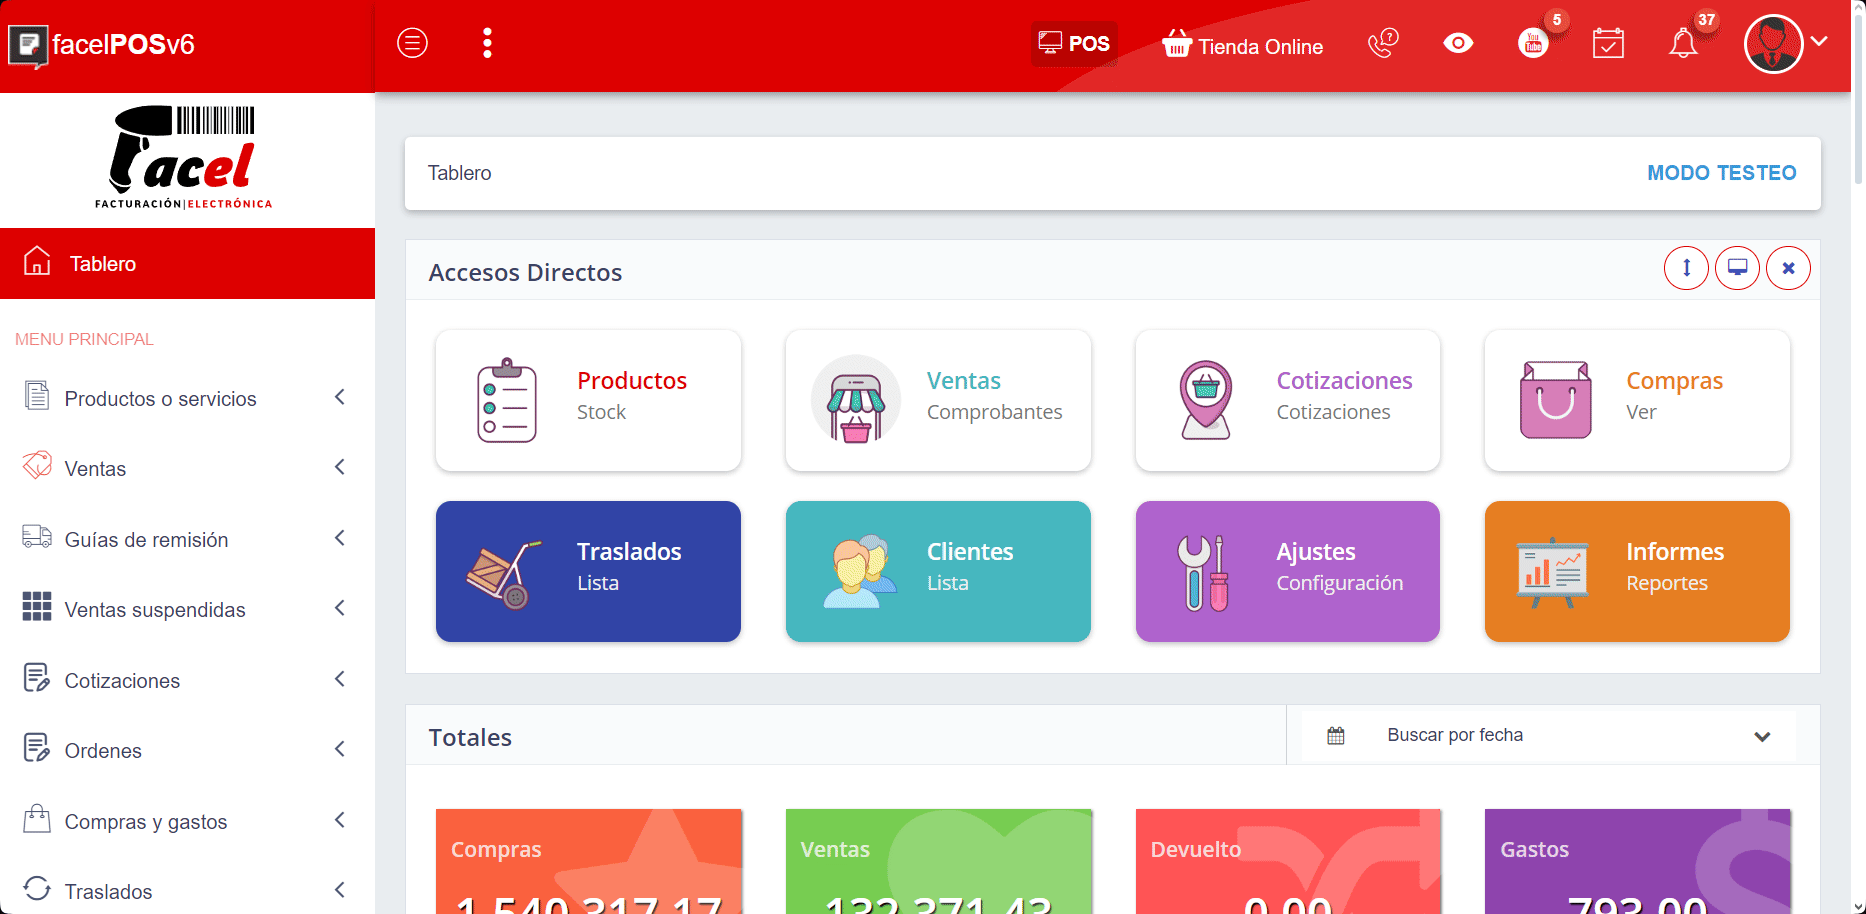The height and width of the screenshot is (914, 1866).
Task: Open the POS button in top bar
Action: [1074, 44]
